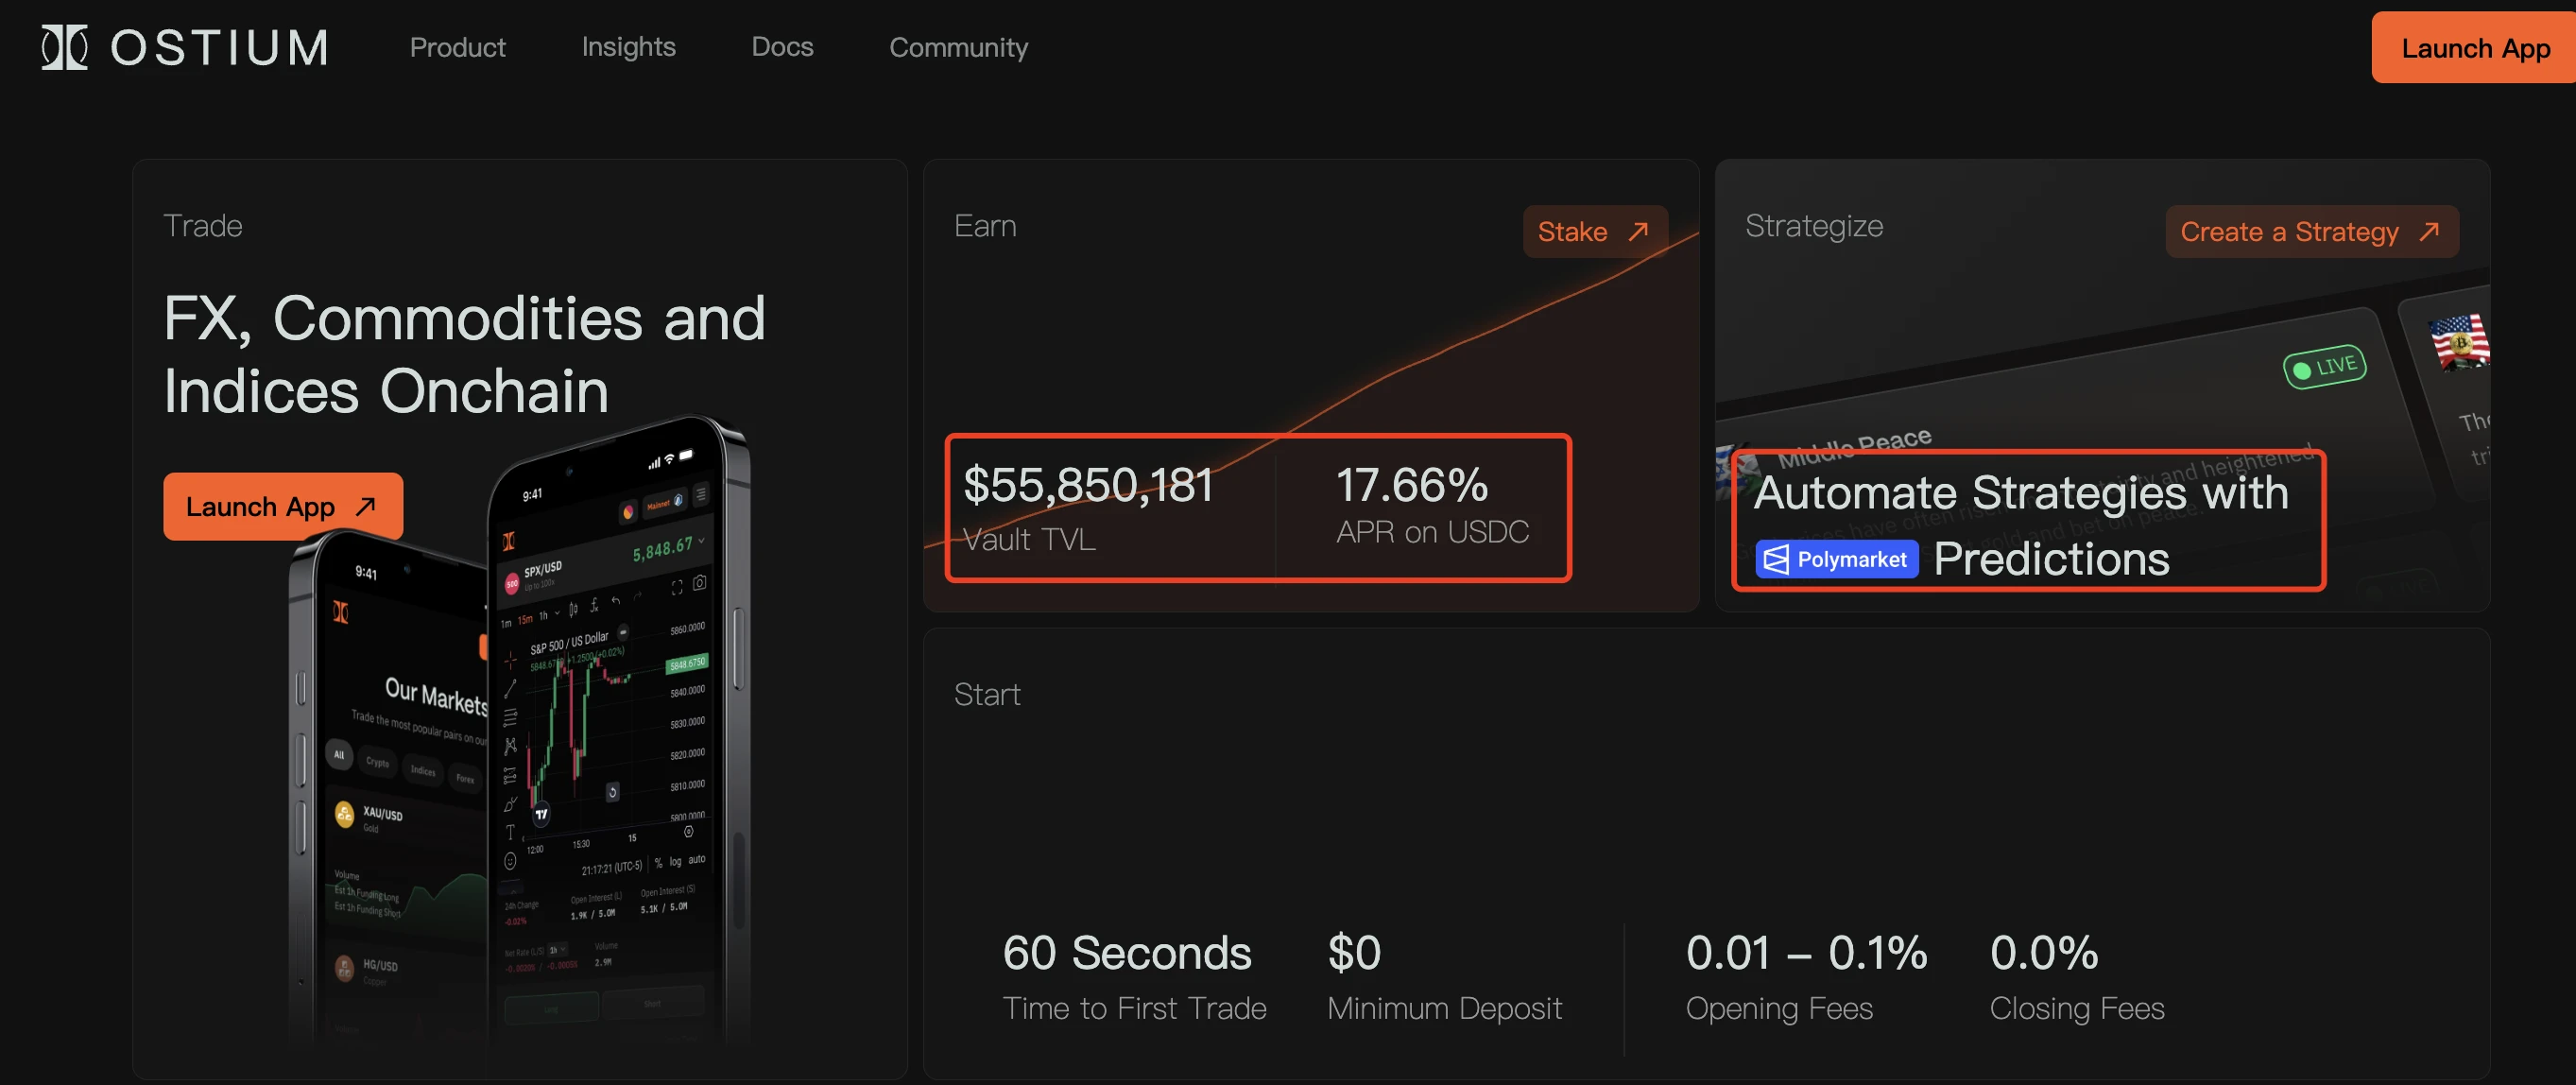Select the text annotation tool on the chart

510,833
